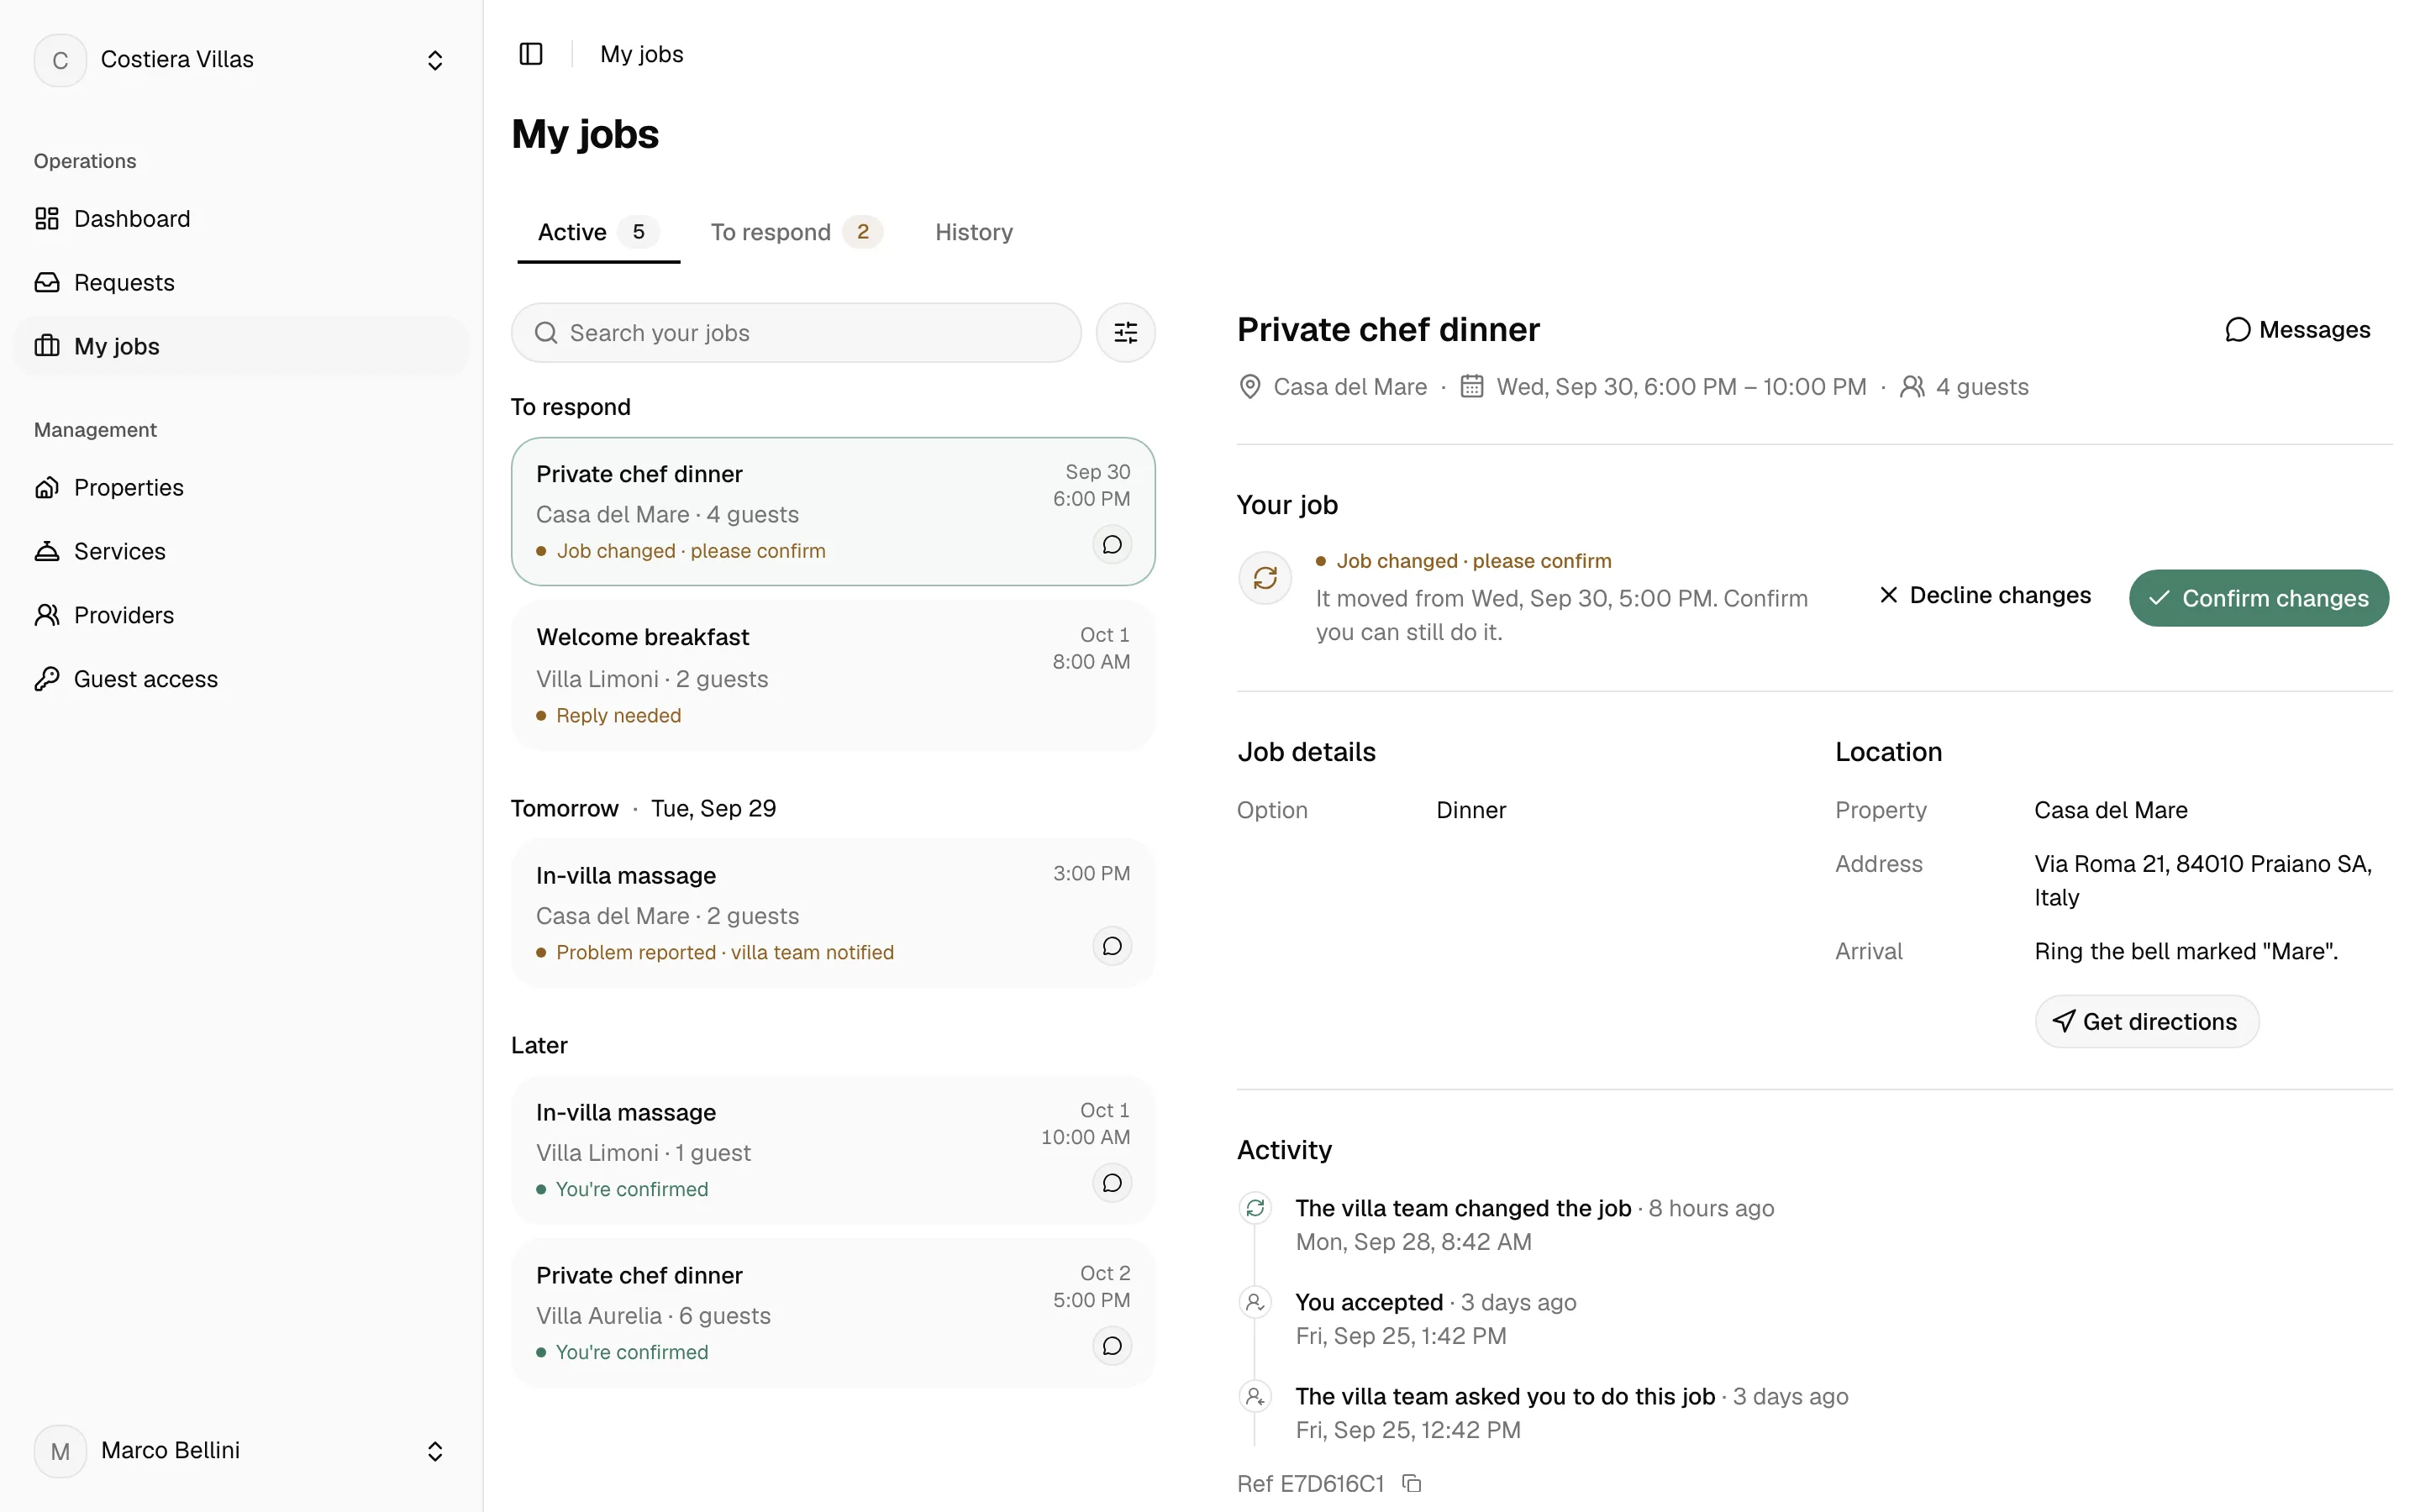This screenshot has width=2420, height=1512.
Task: Click the activity icon beside 'asked you to do this job'
Action: pyautogui.click(x=1255, y=1396)
